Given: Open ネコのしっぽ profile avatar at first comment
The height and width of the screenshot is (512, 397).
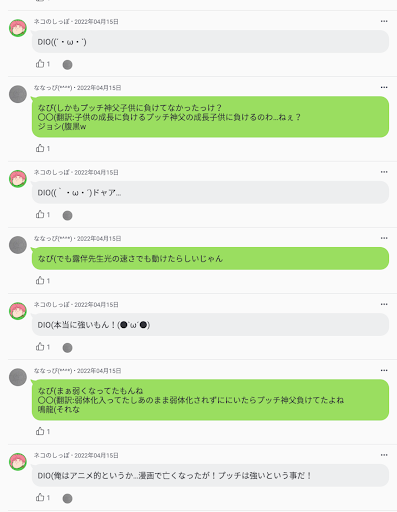Looking at the screenshot, I should click(18, 28).
